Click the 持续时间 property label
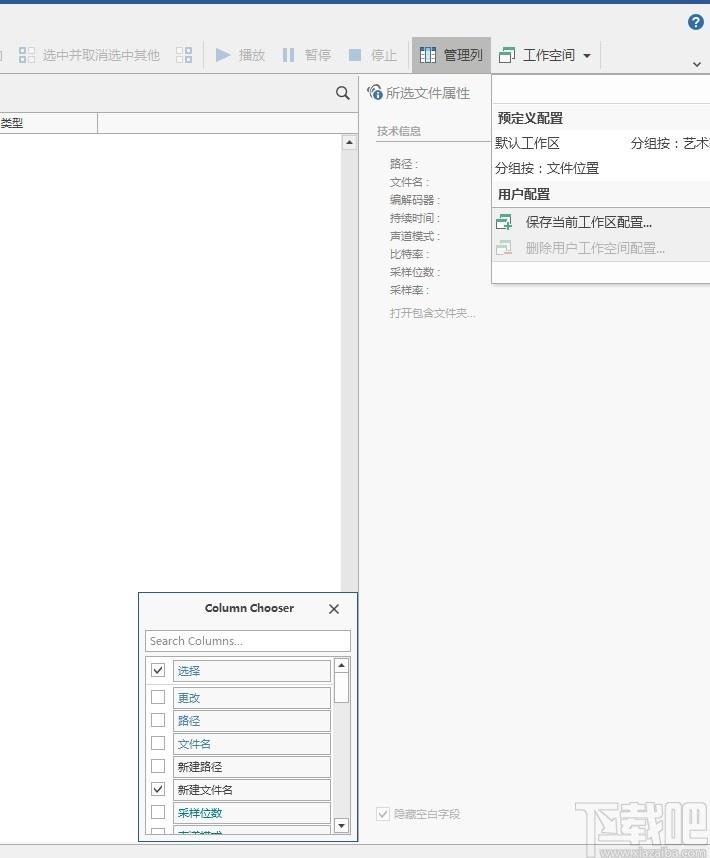 coord(415,218)
